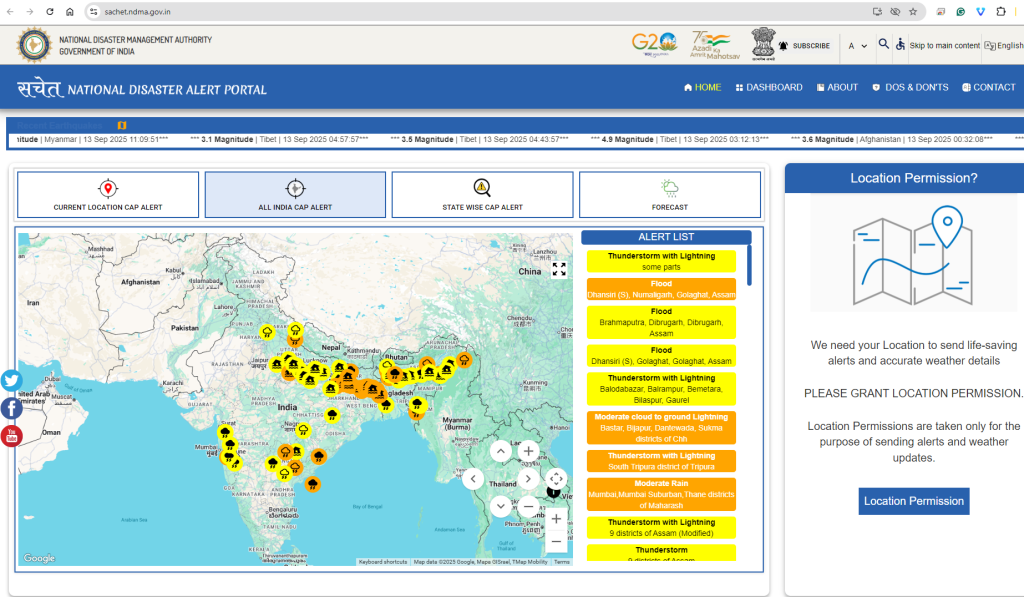
Task: Open the Facebook social icon
Action: [x=11, y=408]
